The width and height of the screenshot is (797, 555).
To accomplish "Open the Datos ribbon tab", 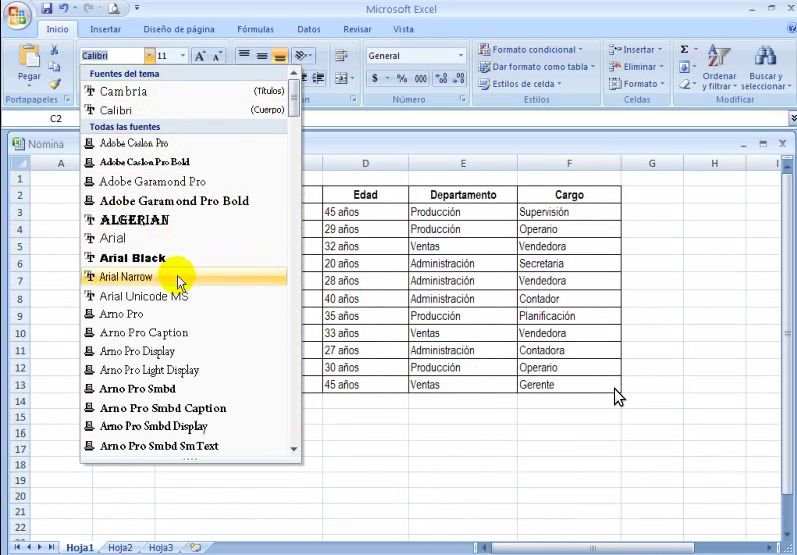I will tap(309, 29).
